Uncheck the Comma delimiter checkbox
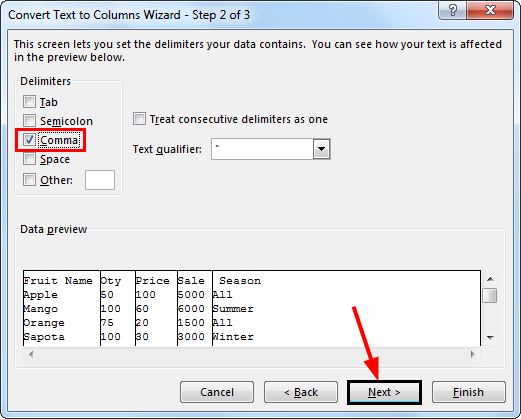The width and height of the screenshot is (521, 419). (x=29, y=140)
